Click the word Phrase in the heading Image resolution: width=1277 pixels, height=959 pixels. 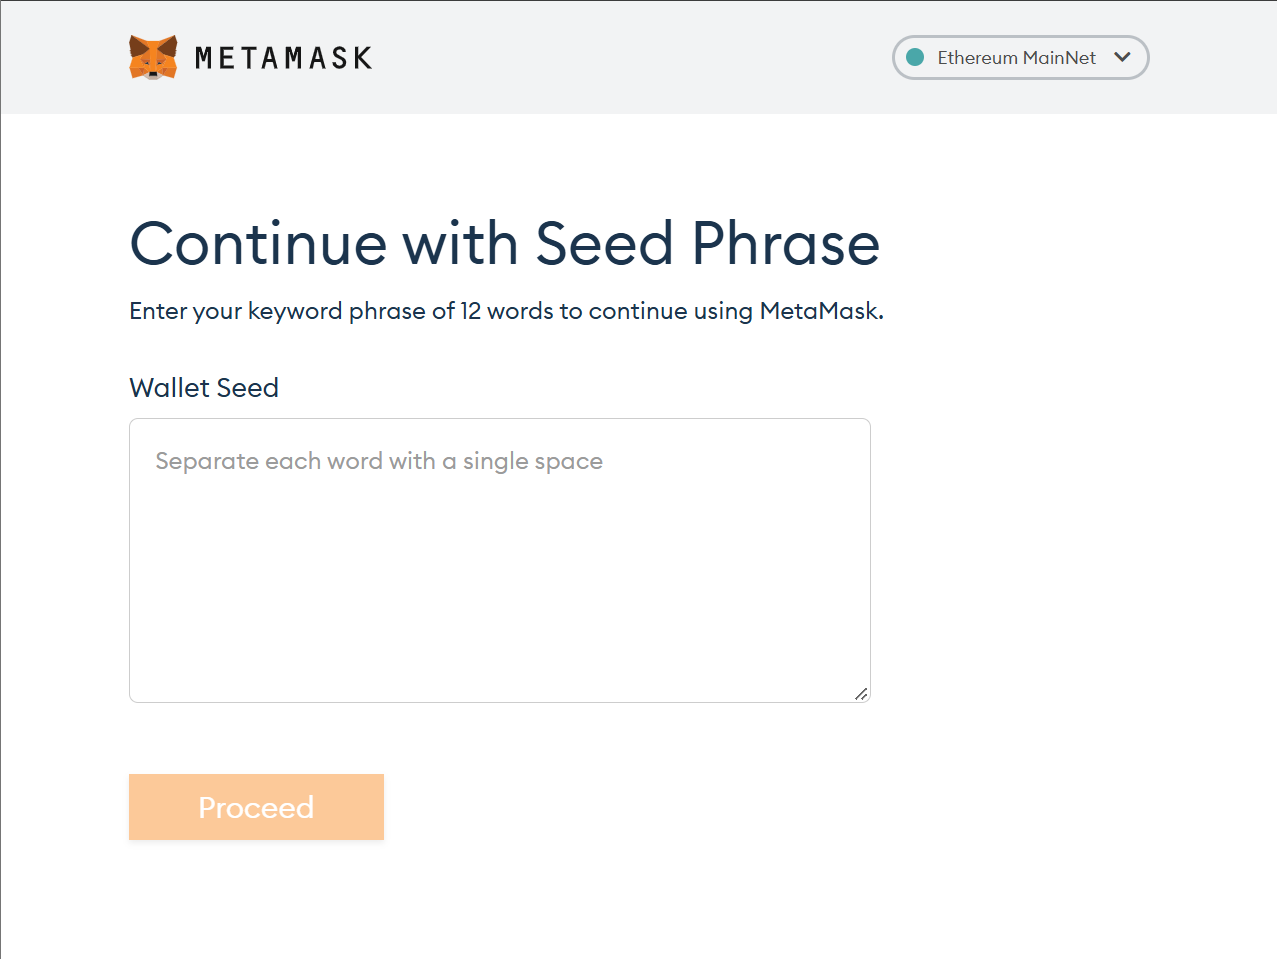click(786, 243)
